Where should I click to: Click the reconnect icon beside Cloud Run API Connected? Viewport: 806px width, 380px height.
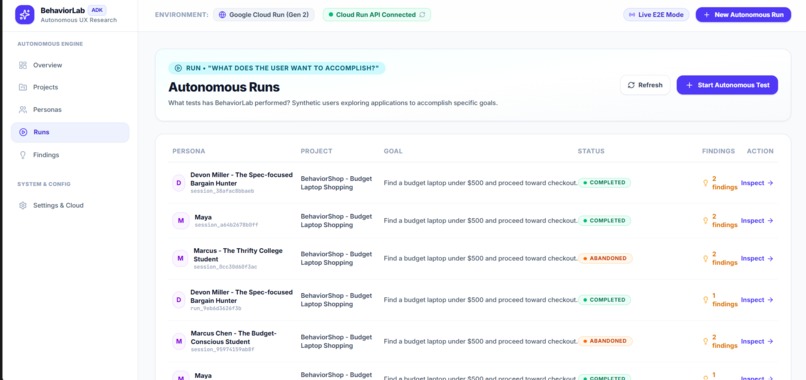click(423, 15)
